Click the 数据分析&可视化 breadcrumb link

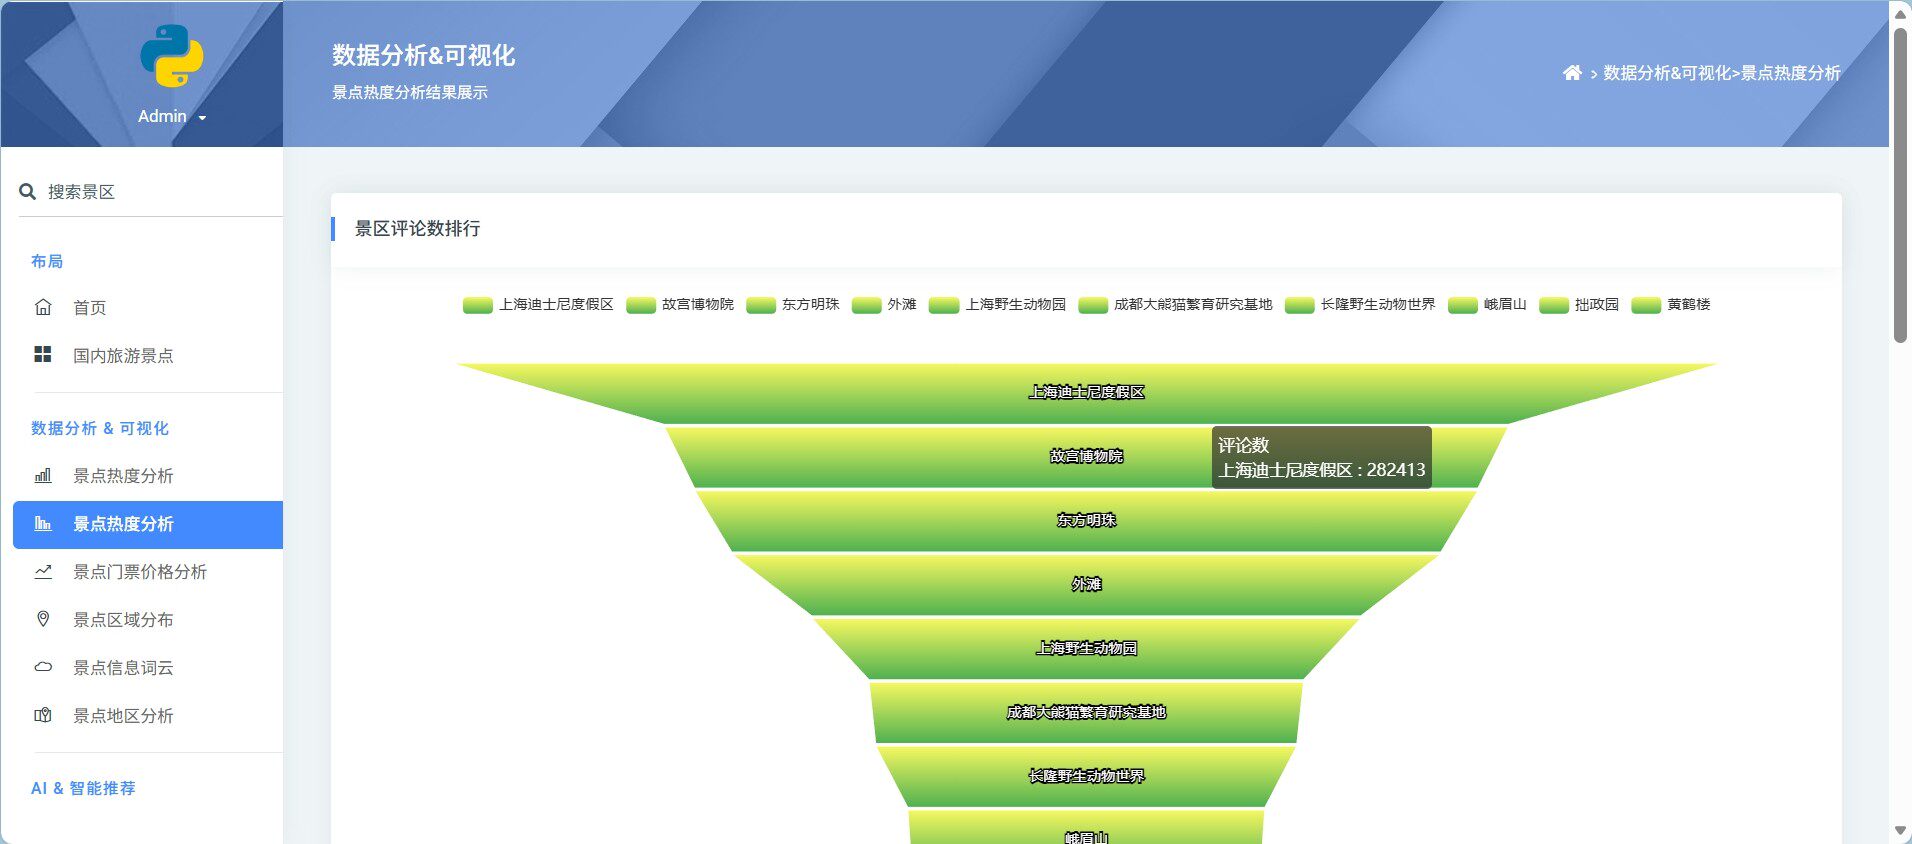tap(1667, 73)
